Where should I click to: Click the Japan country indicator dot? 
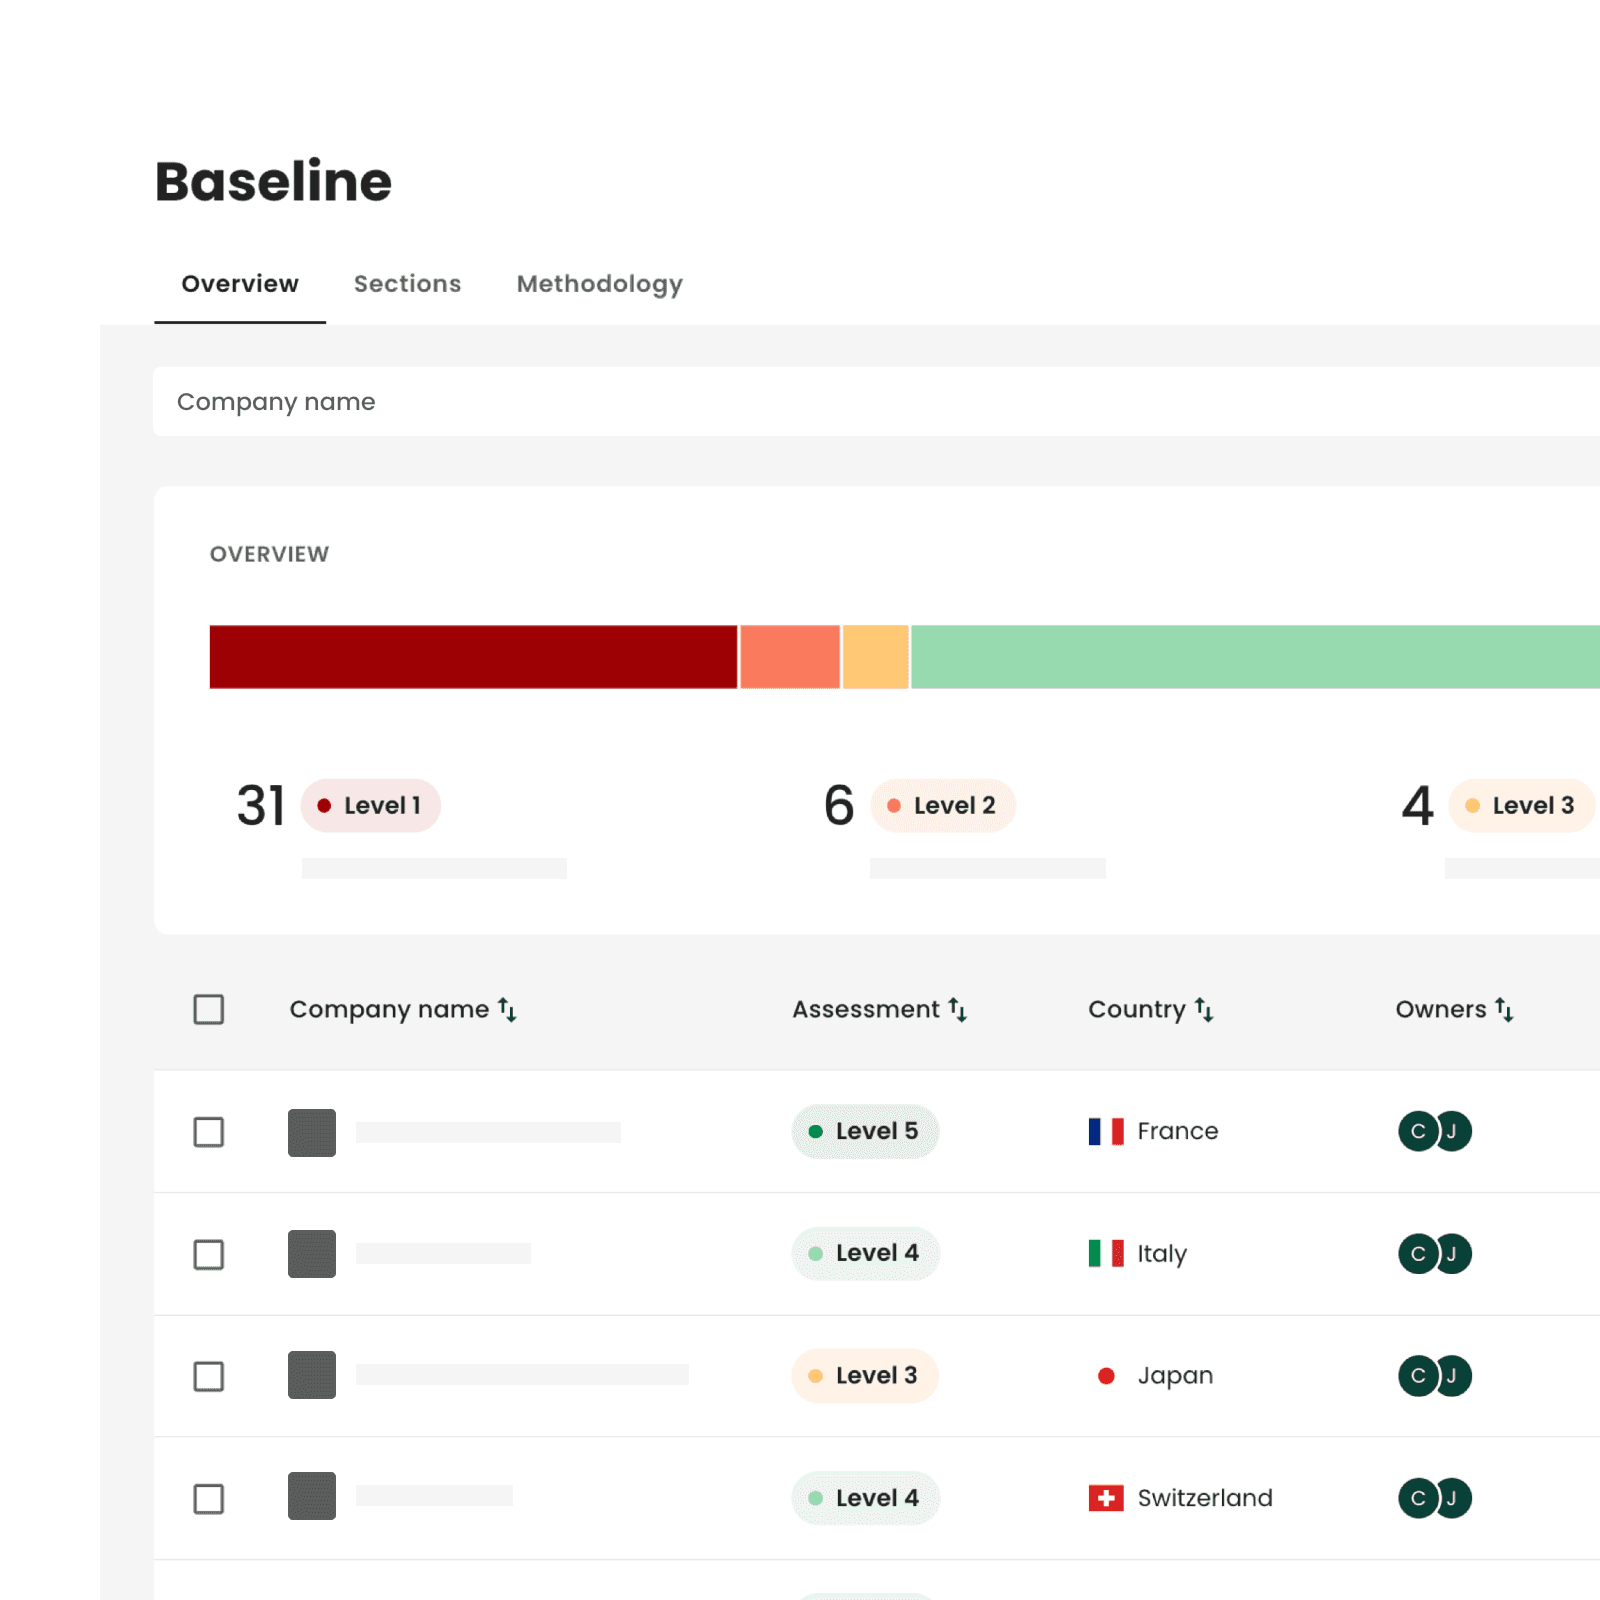1106,1375
